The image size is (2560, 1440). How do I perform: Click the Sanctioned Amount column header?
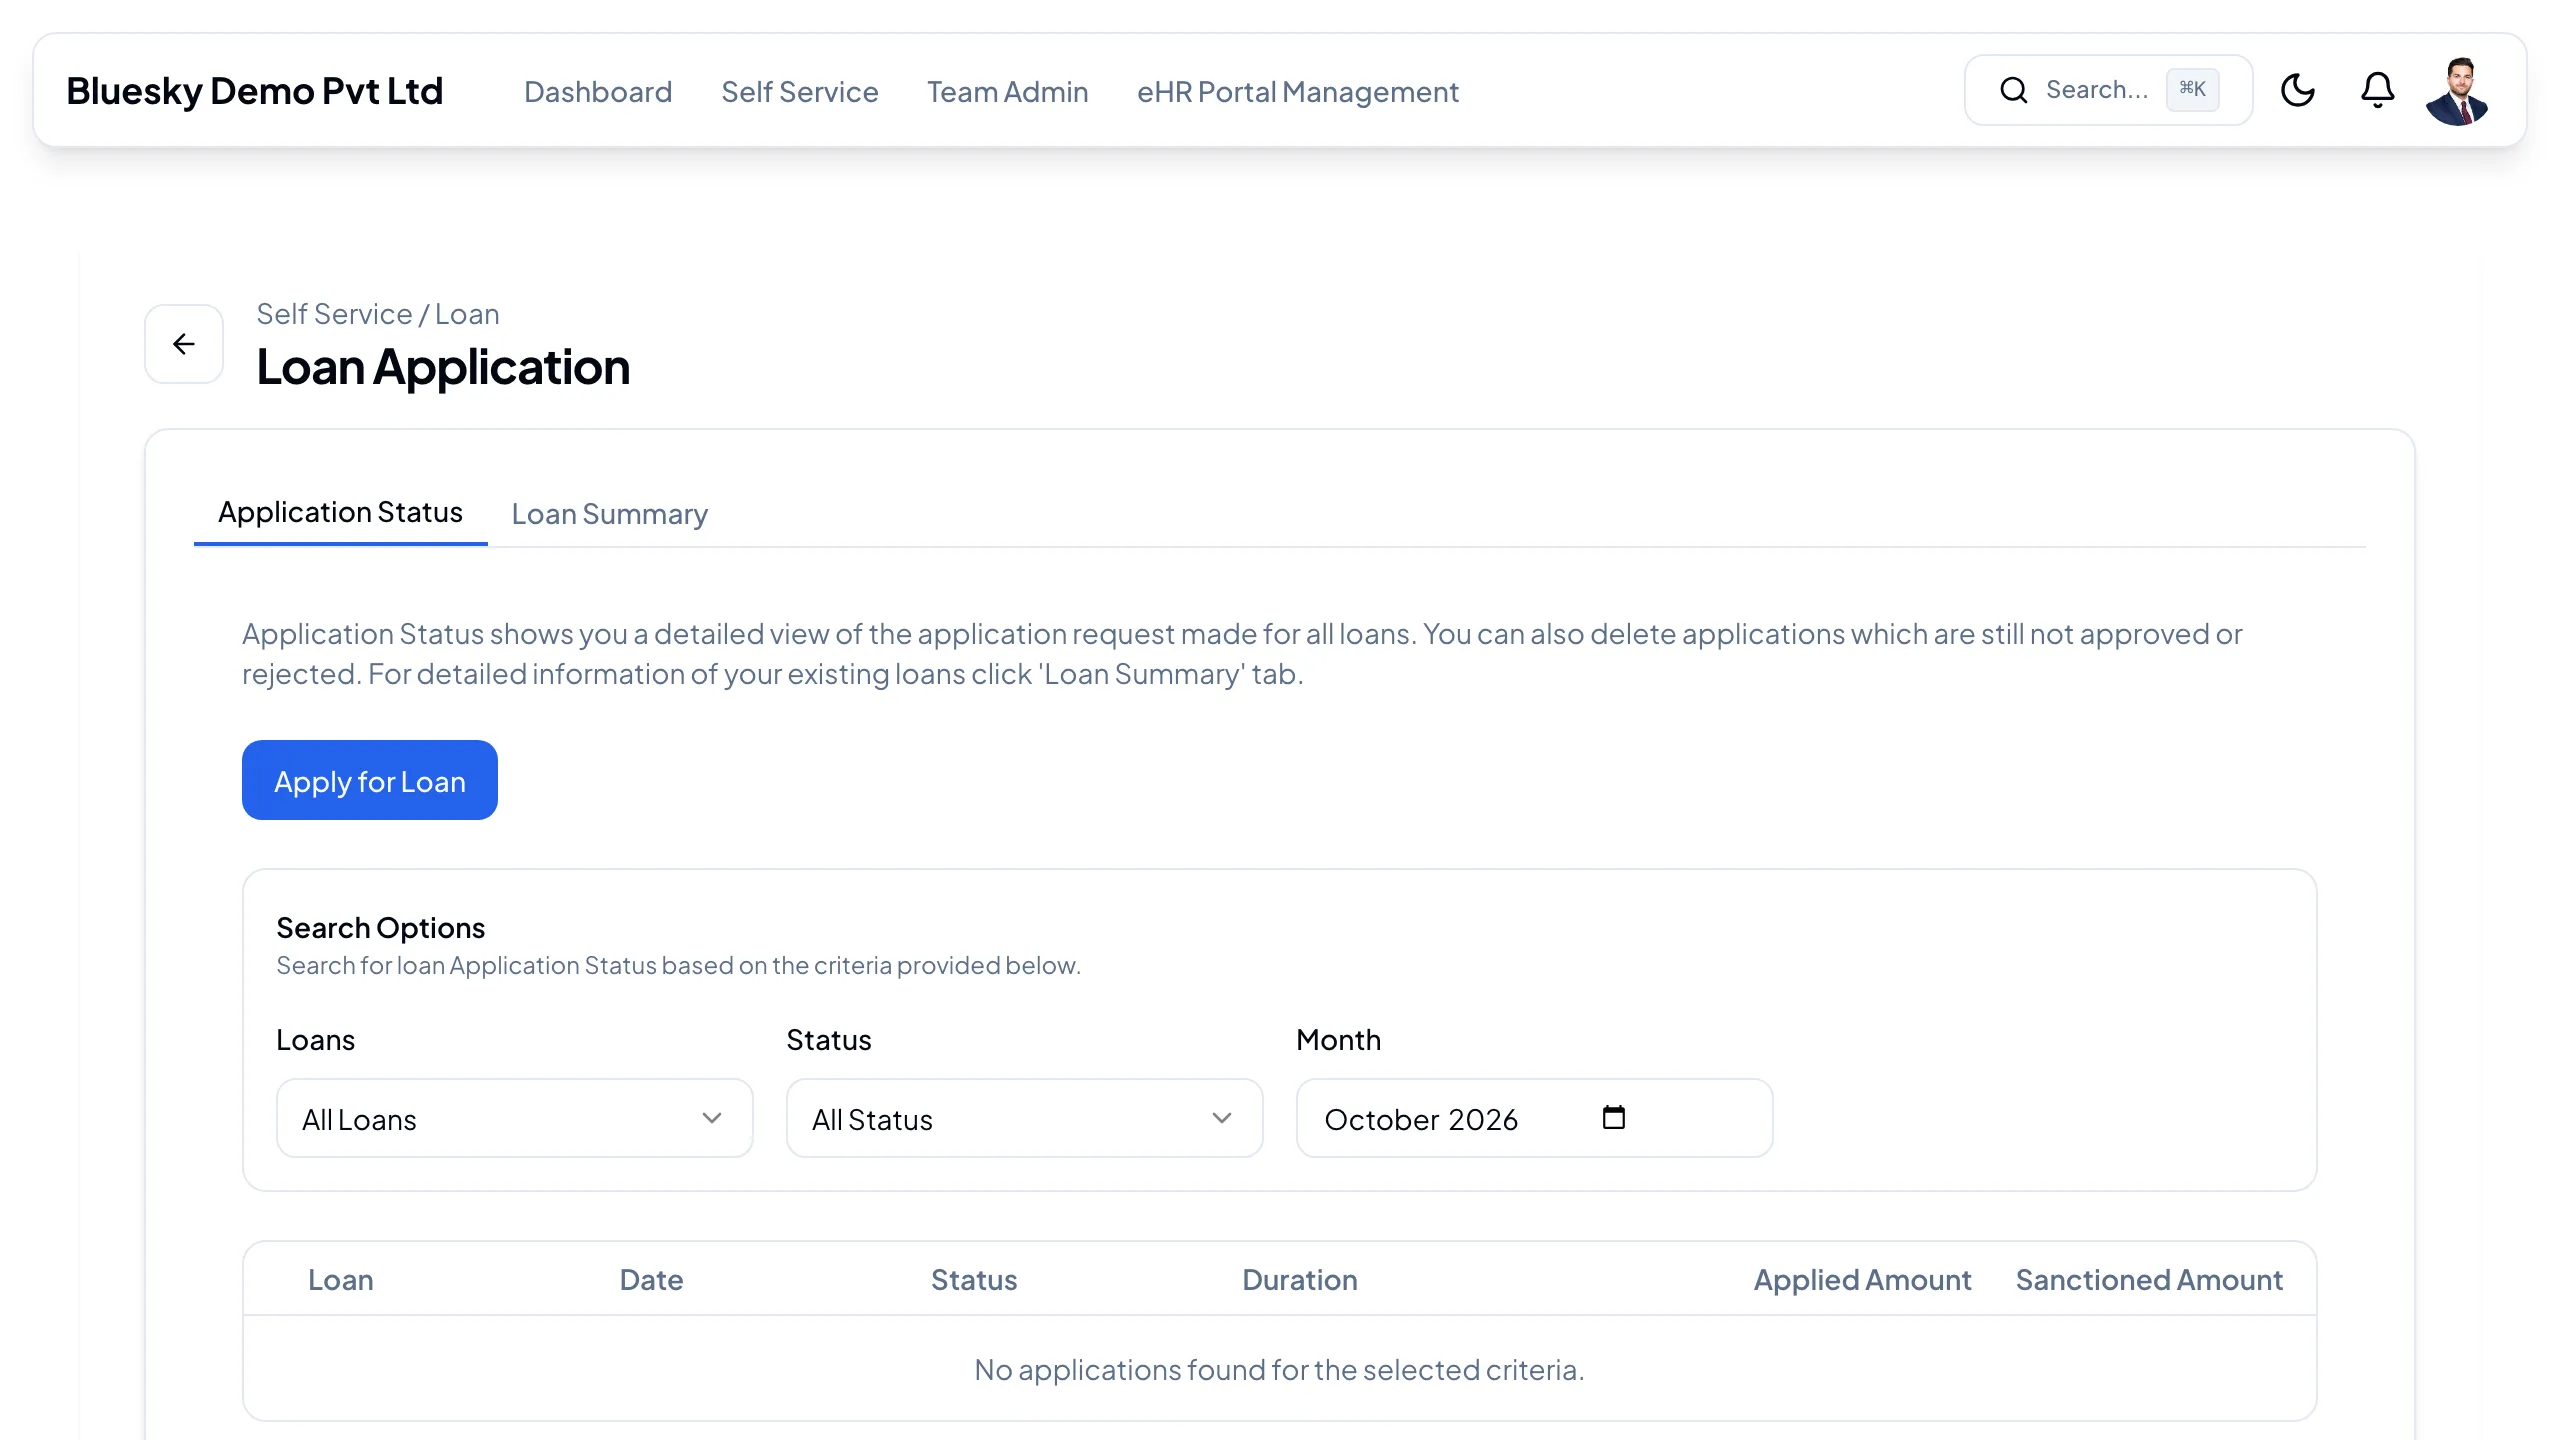[2149, 1280]
